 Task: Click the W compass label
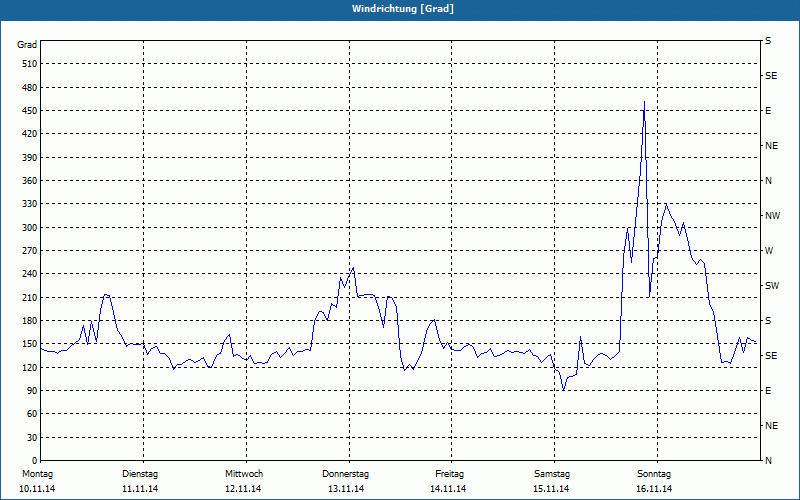point(769,251)
